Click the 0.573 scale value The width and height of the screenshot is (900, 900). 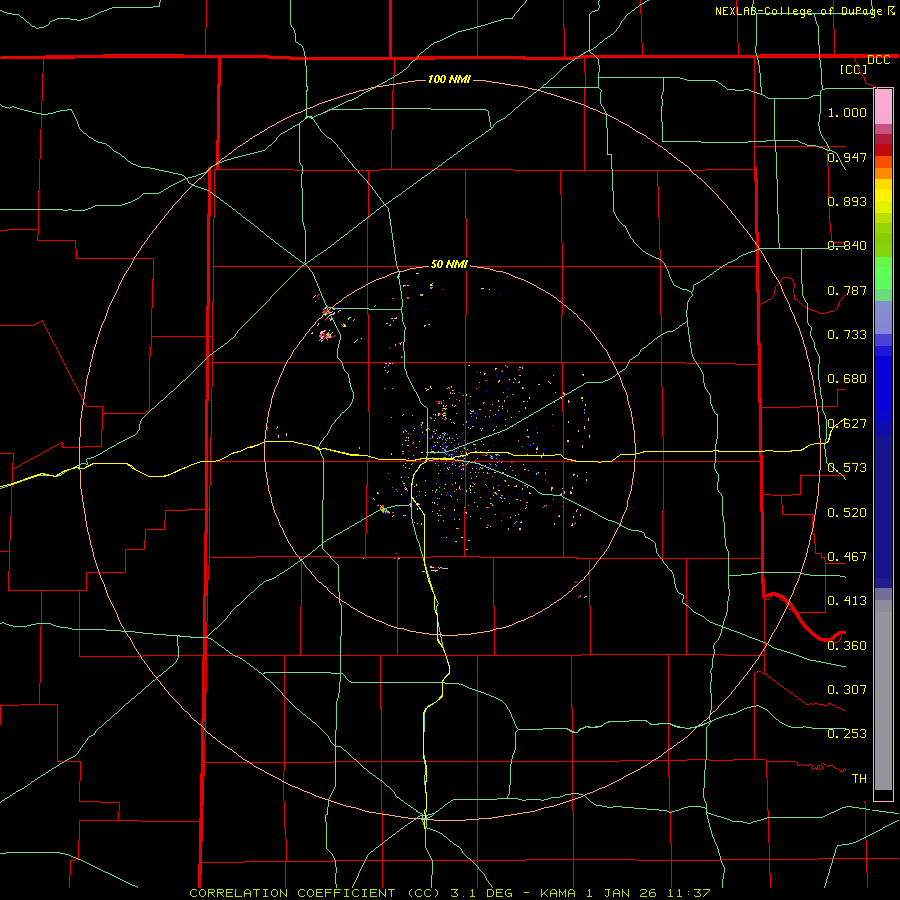pos(847,468)
